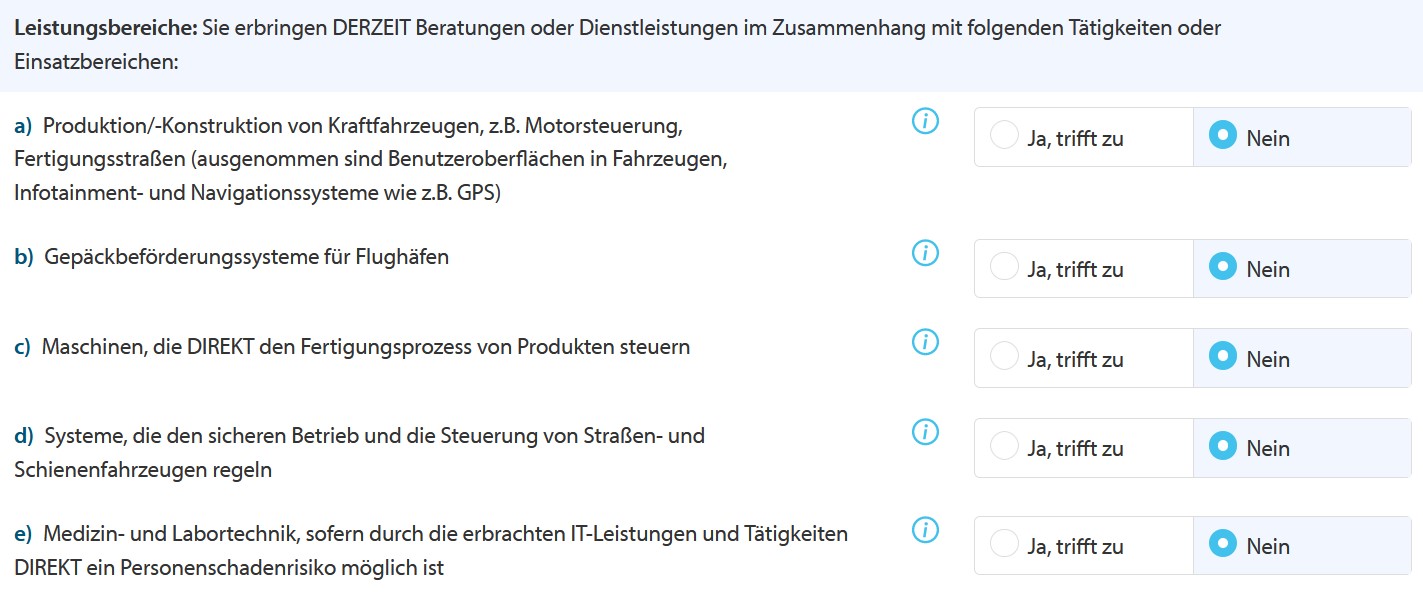Image resolution: width=1423 pixels, height=597 pixels.
Task: Click question c) text about Fertigungsprozess
Action: pyautogui.click(x=365, y=347)
